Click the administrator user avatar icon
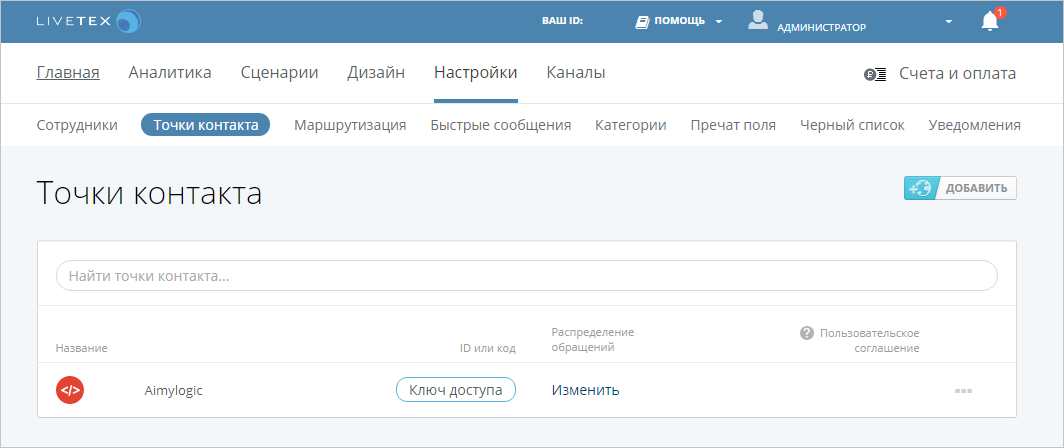1064x448 pixels. click(x=758, y=20)
